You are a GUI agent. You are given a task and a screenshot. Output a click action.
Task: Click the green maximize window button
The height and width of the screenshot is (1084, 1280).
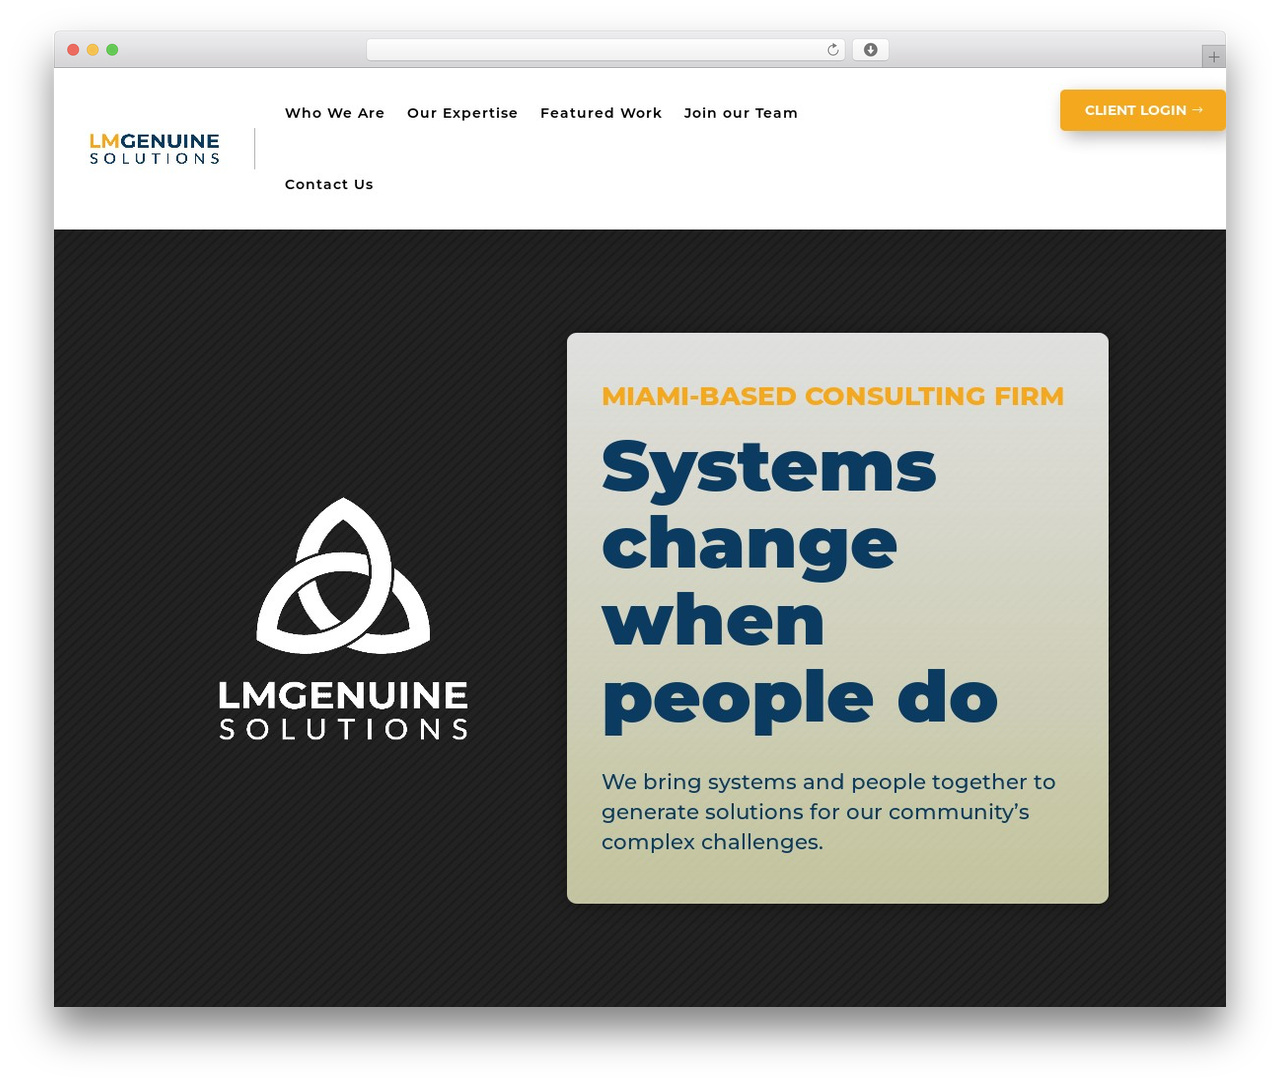[x=112, y=50]
